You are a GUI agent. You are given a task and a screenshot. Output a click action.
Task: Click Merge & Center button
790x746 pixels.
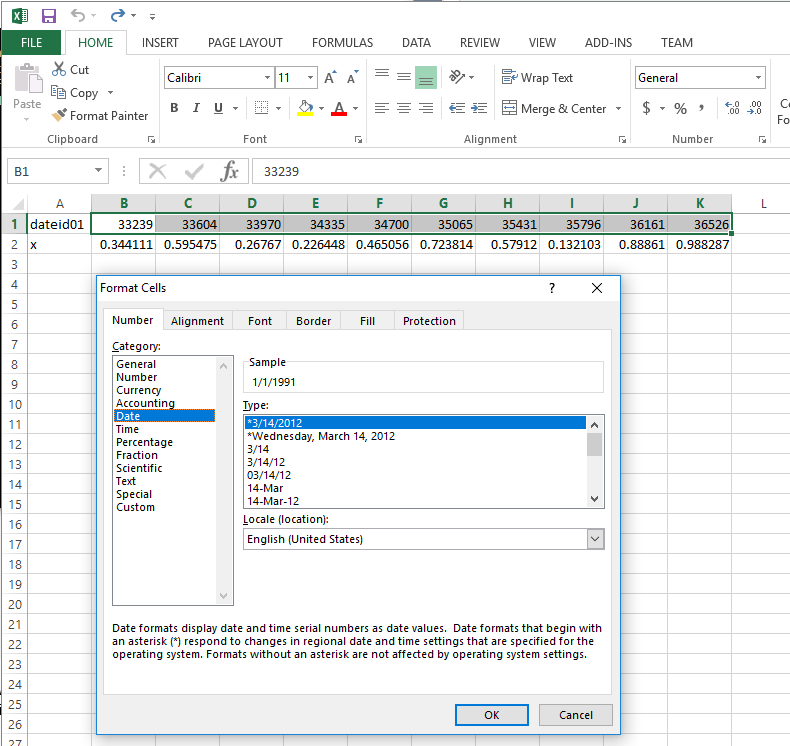pos(554,108)
